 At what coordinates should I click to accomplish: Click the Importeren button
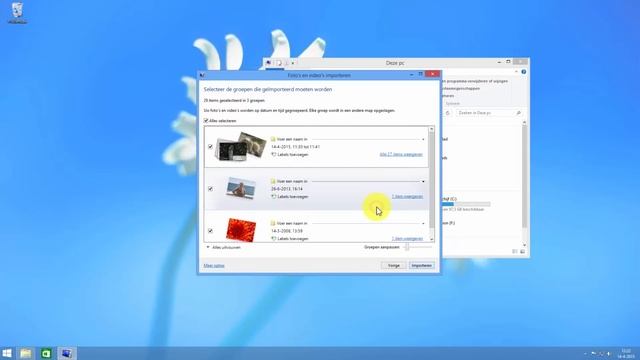422,266
